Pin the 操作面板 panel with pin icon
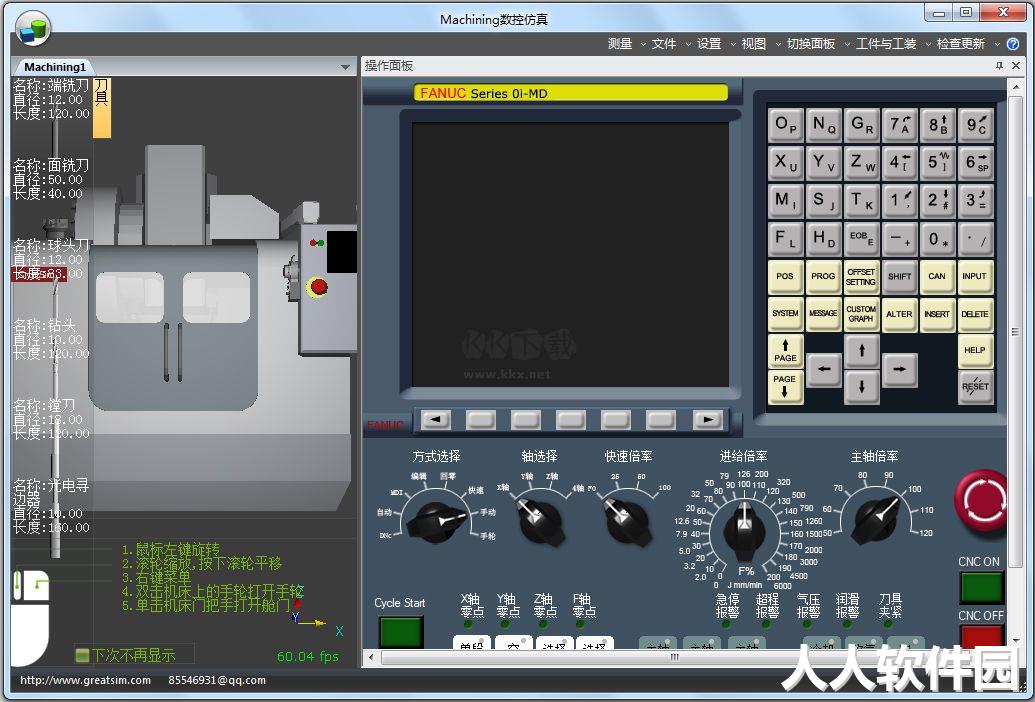 click(x=999, y=65)
